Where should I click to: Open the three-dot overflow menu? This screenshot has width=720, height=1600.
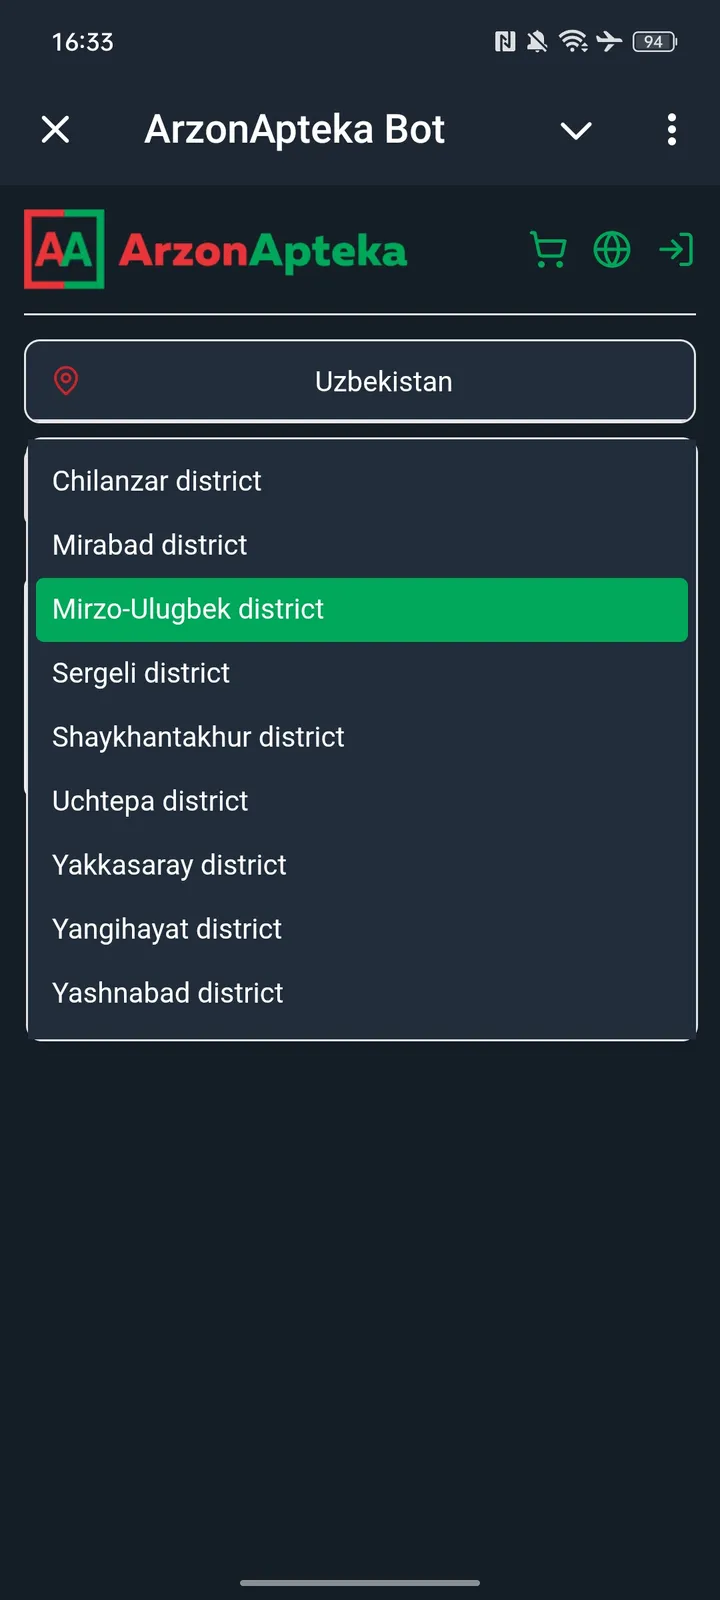tap(671, 130)
